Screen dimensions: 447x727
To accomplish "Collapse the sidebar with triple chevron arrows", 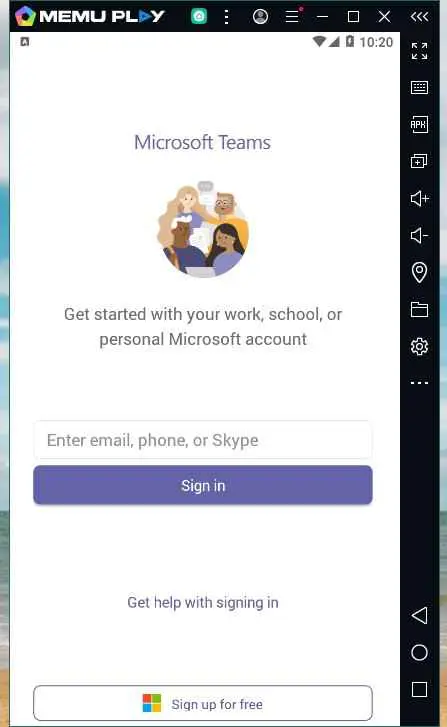I will pos(419,17).
